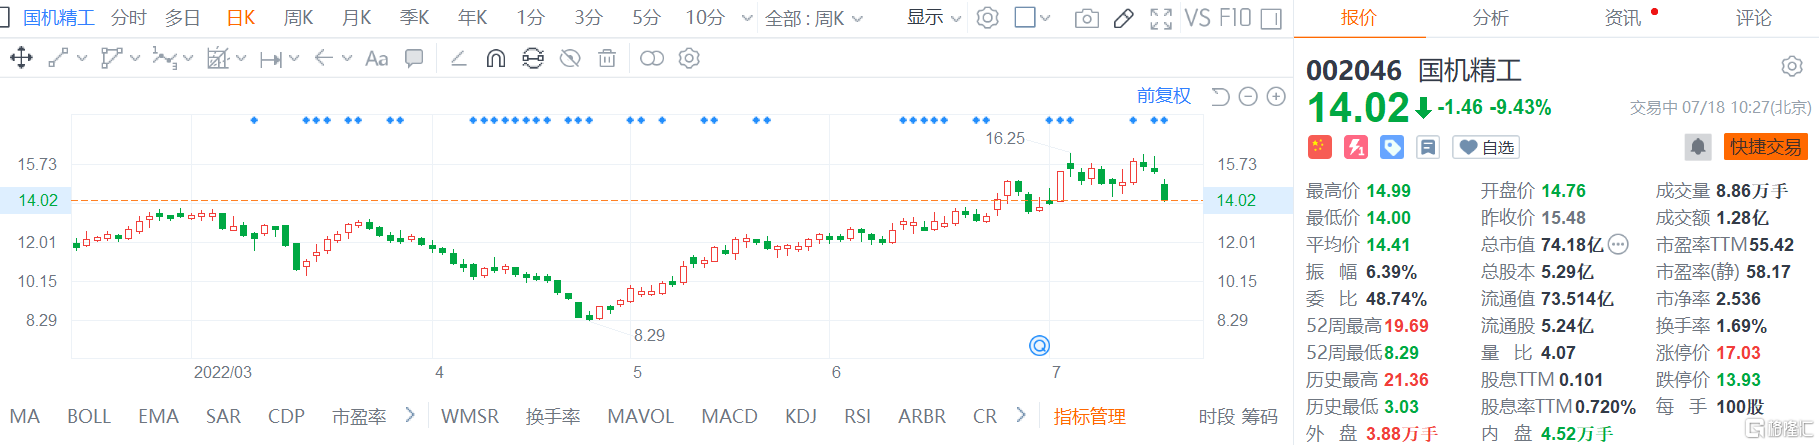Select the left arrow annotation tool
The height and width of the screenshot is (445, 1820).
coord(323,58)
